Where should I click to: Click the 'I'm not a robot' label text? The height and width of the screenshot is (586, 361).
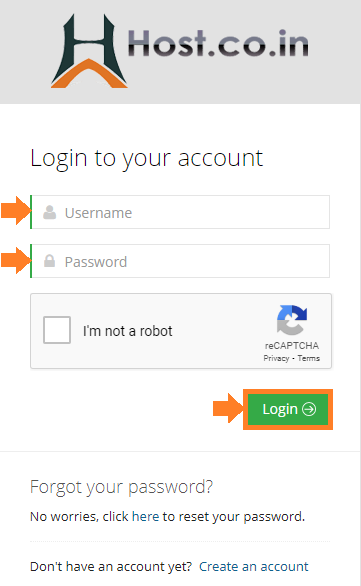click(127, 331)
